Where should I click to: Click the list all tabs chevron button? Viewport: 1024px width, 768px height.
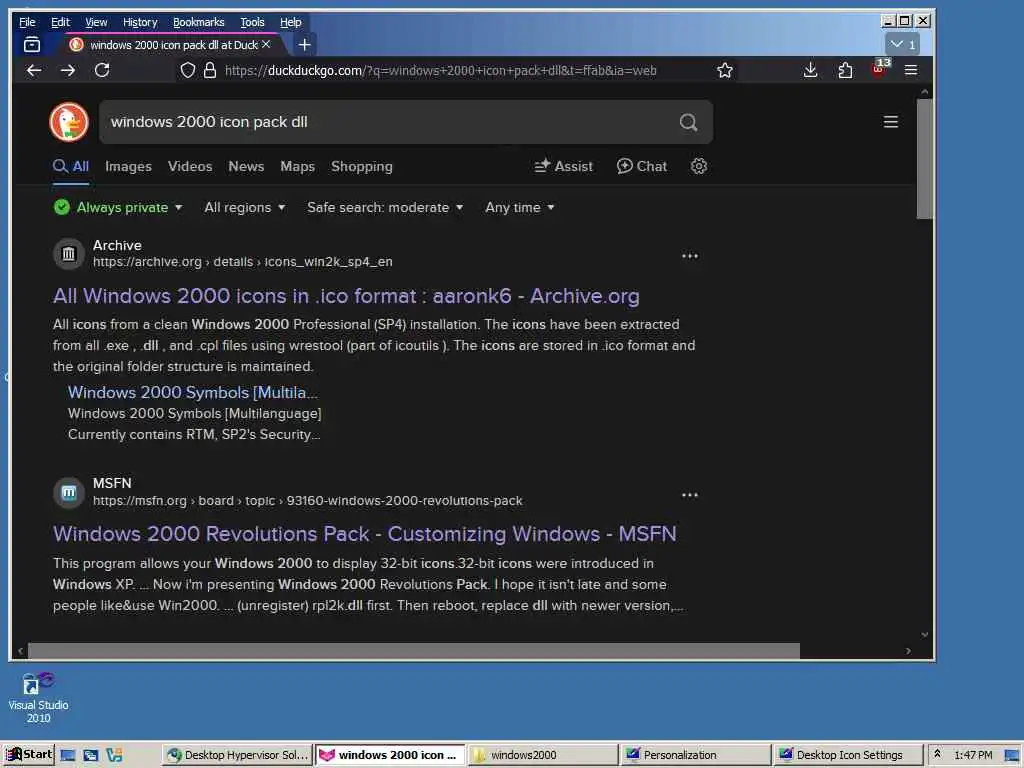903,44
